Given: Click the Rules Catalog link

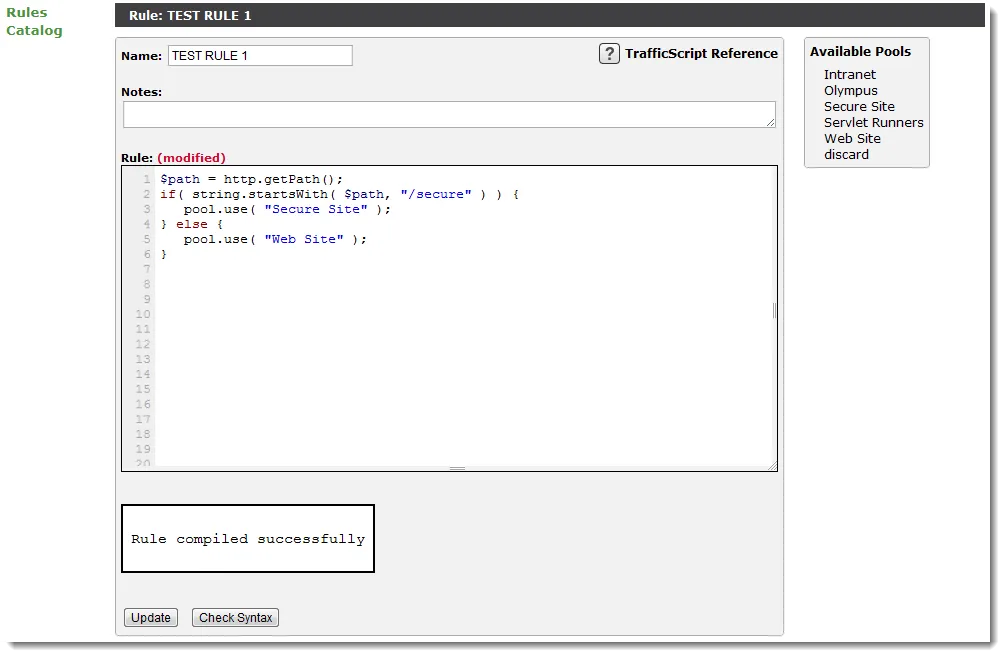Looking at the screenshot, I should pyautogui.click(x=34, y=21).
